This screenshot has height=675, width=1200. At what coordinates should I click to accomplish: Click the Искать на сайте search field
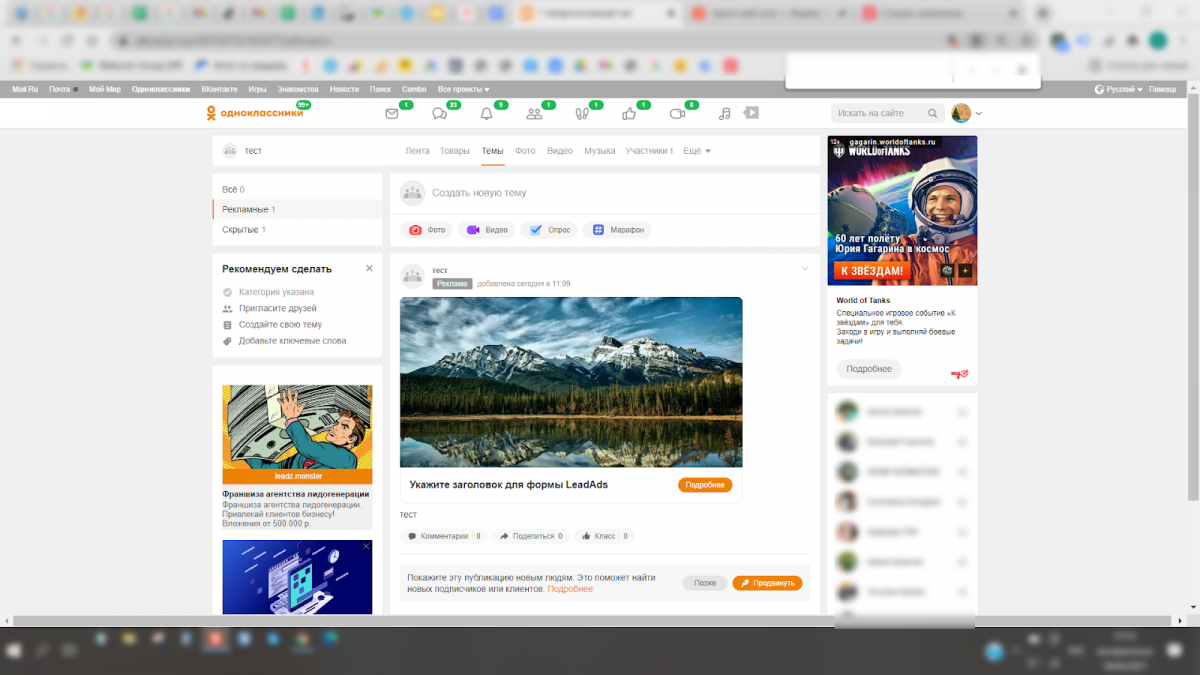point(880,114)
